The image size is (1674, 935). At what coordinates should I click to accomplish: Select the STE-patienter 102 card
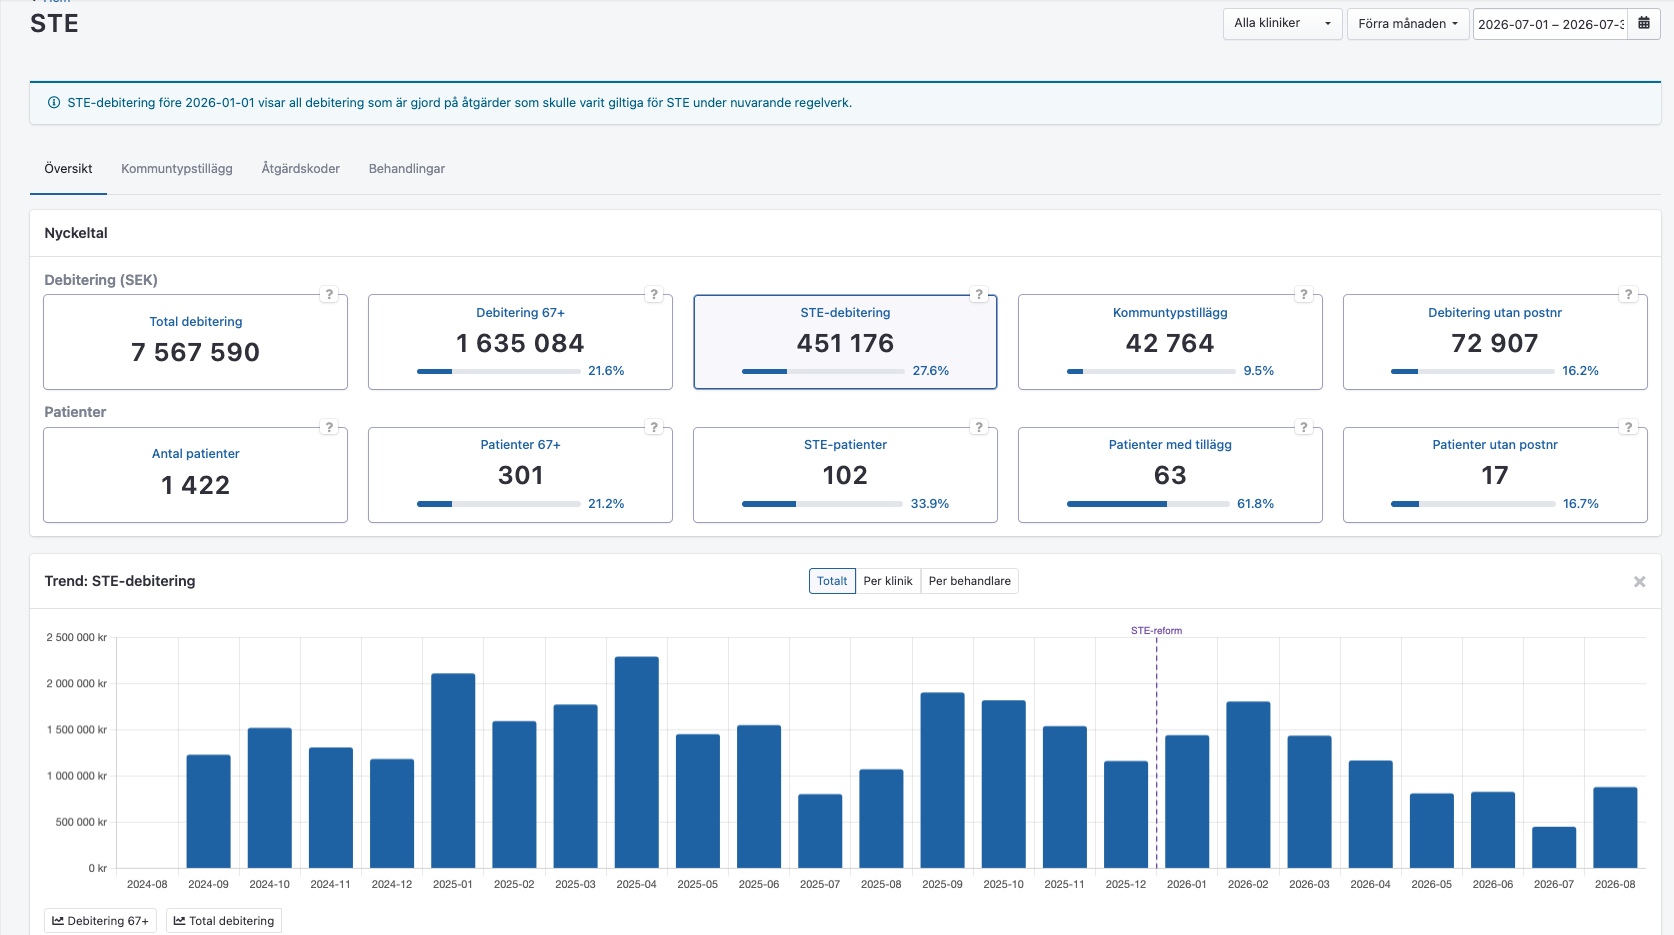(x=845, y=475)
